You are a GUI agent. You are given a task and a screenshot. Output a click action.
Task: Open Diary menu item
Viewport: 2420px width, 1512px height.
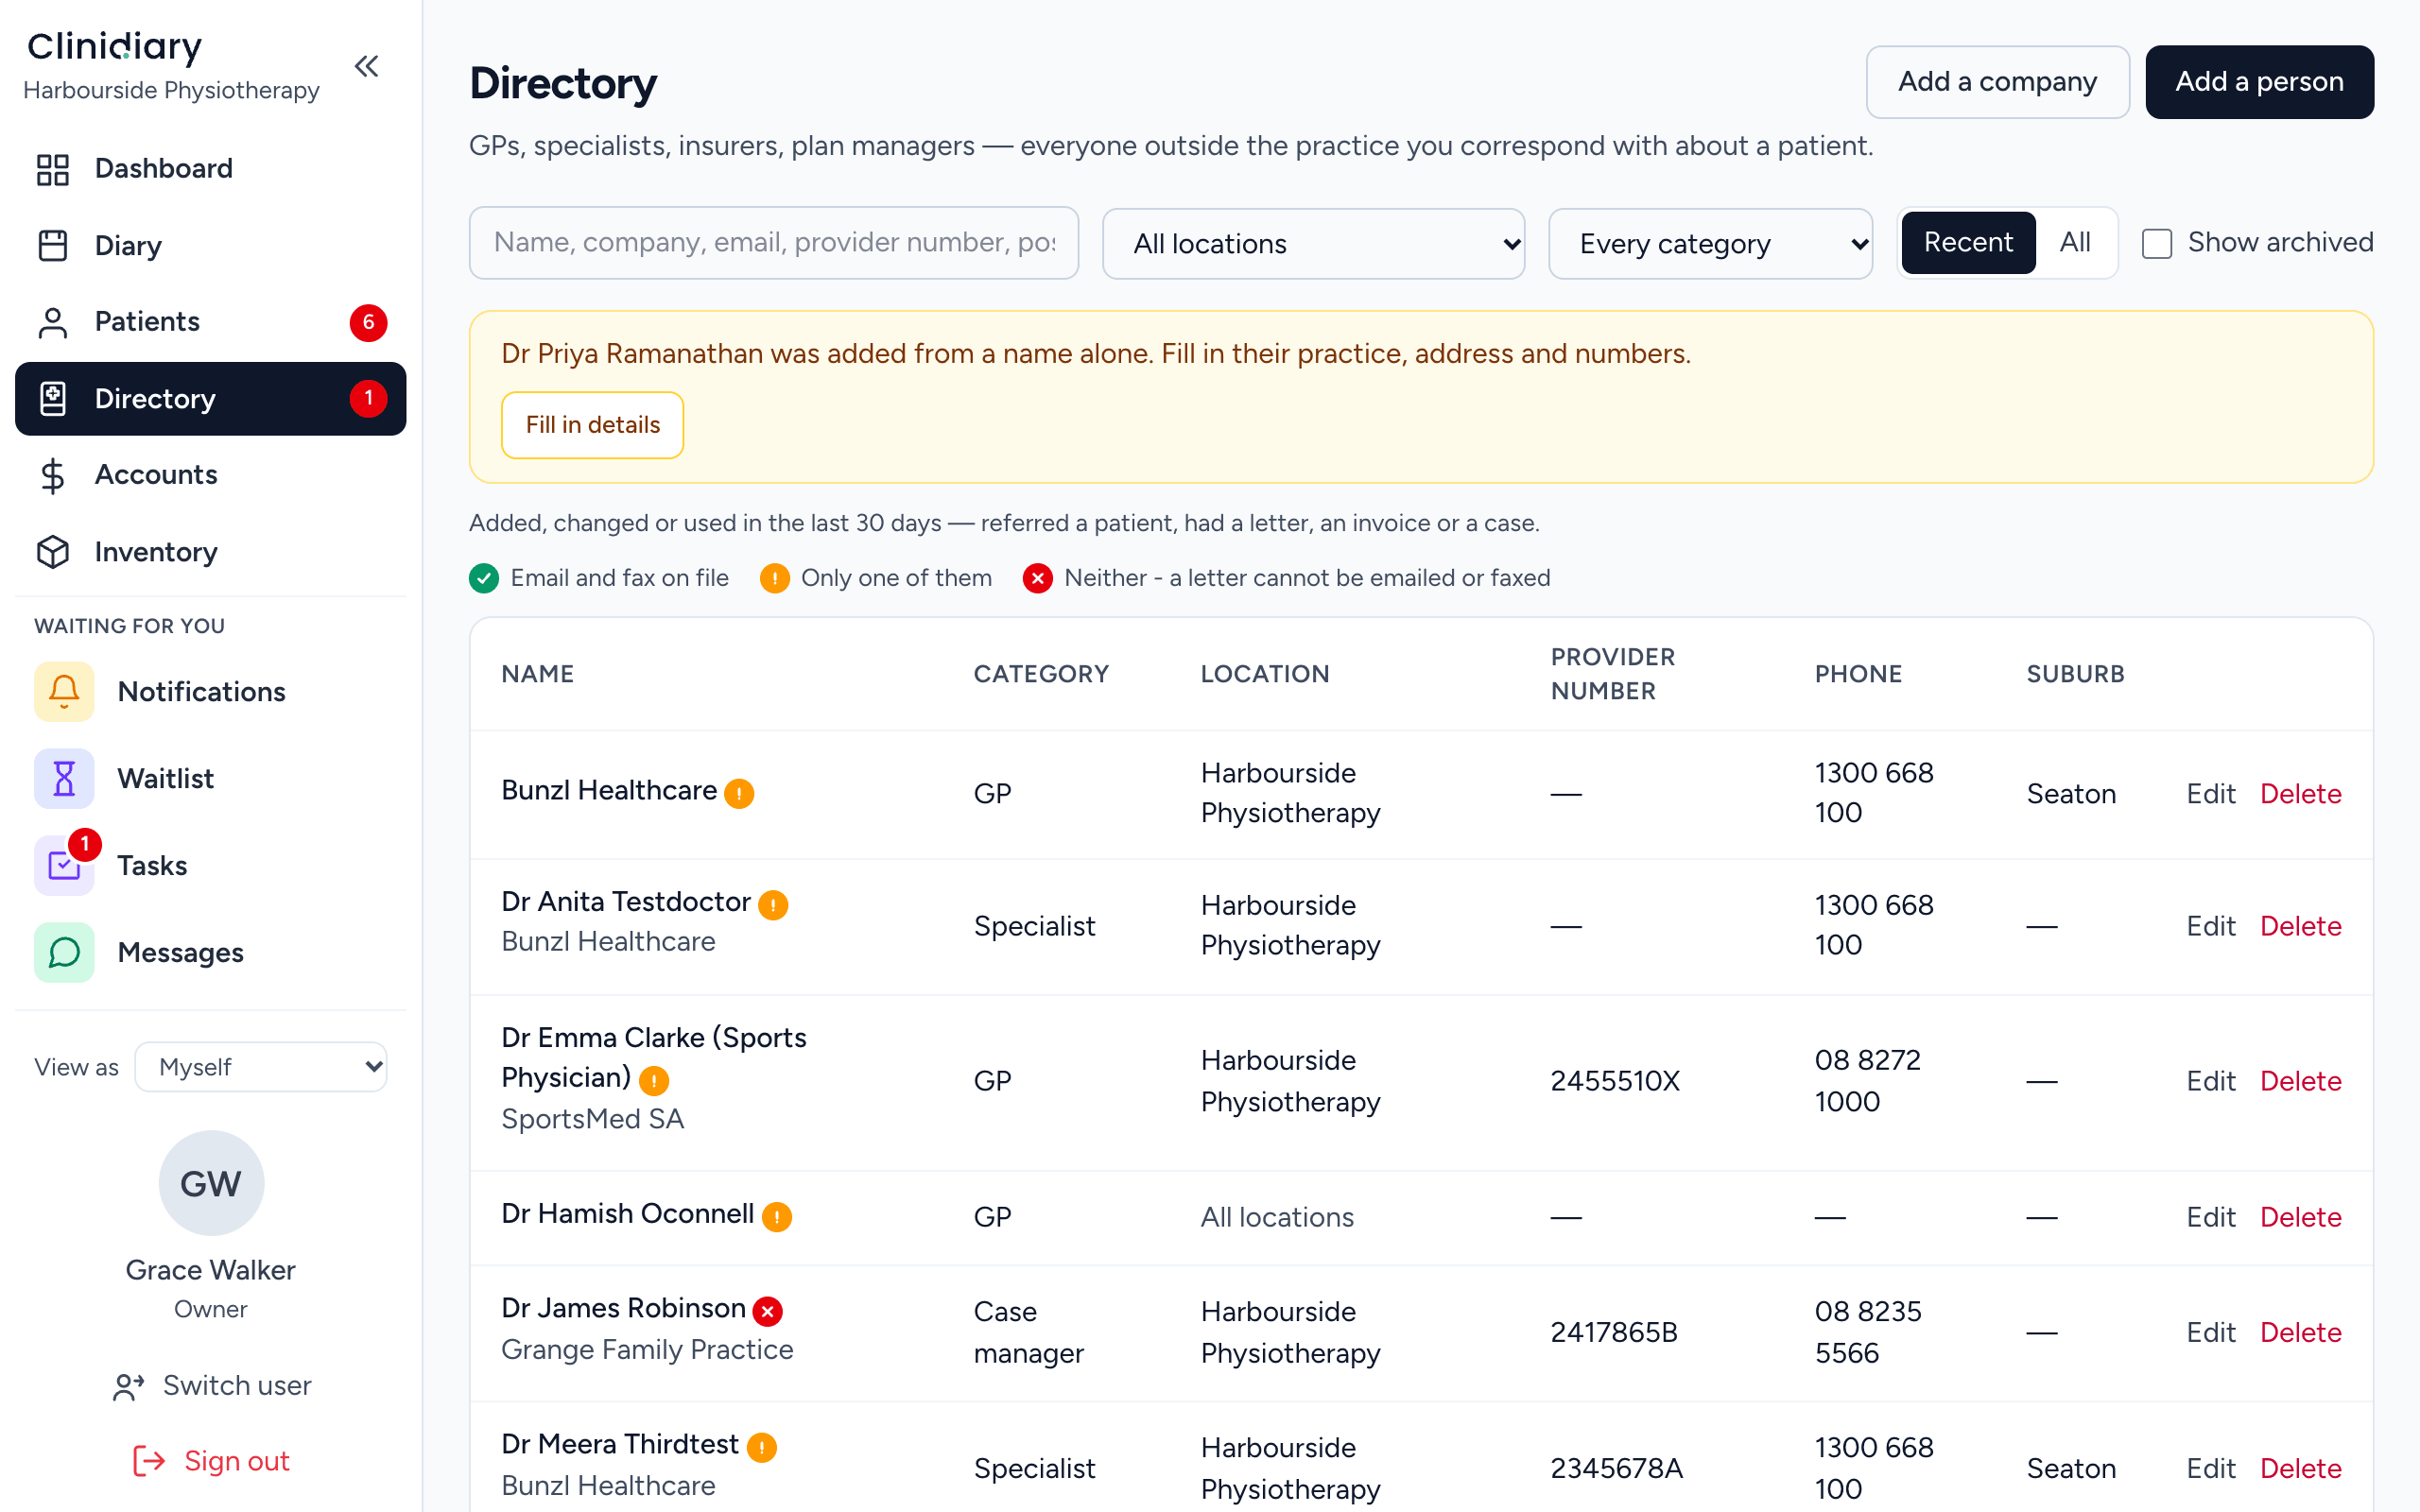(x=211, y=245)
